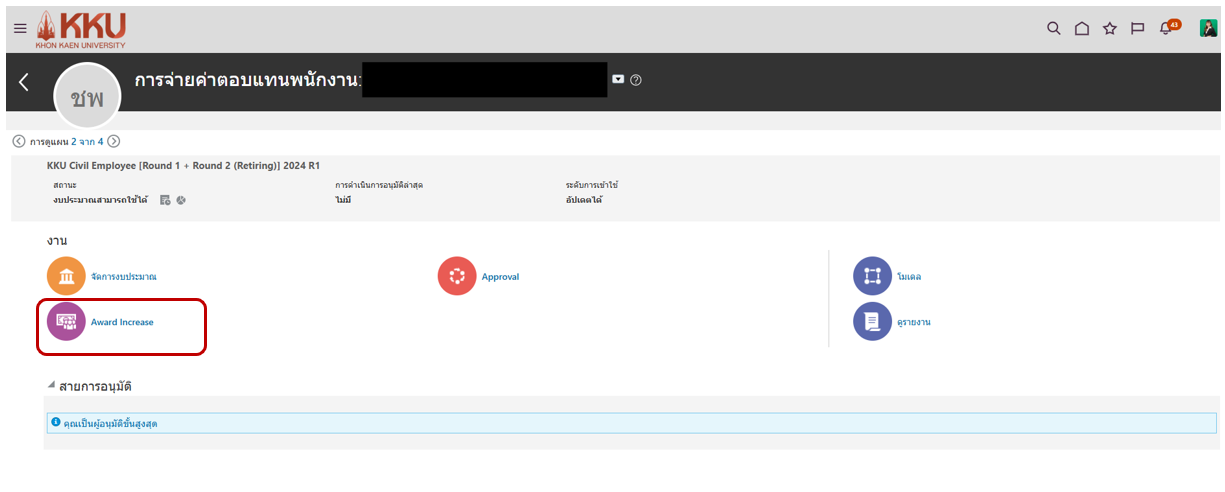Click the KKU Khon Kaen University logo
The width and height of the screenshot is (1225, 492).
click(x=81, y=29)
